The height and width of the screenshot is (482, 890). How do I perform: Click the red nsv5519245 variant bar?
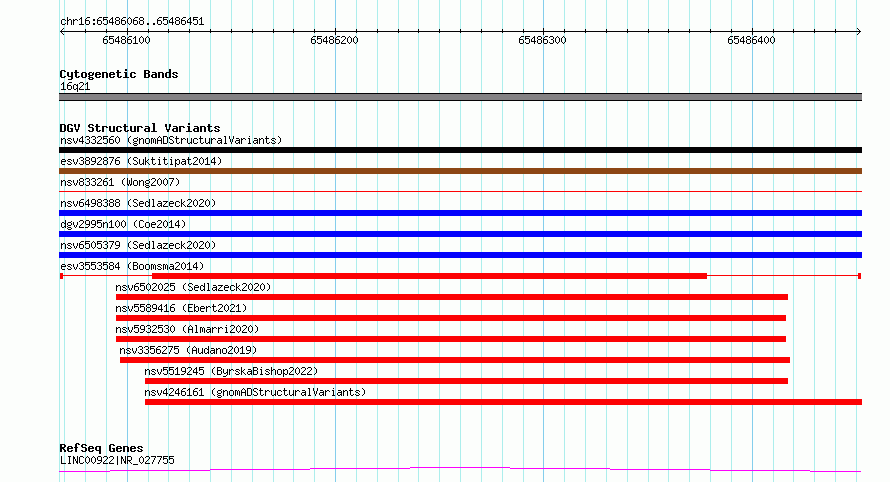coord(467,381)
